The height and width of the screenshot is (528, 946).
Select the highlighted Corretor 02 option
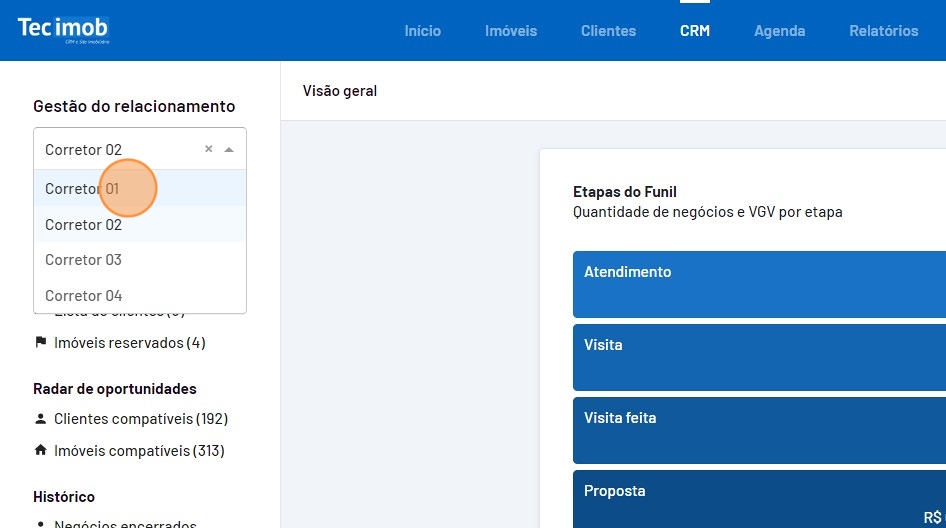click(83, 225)
